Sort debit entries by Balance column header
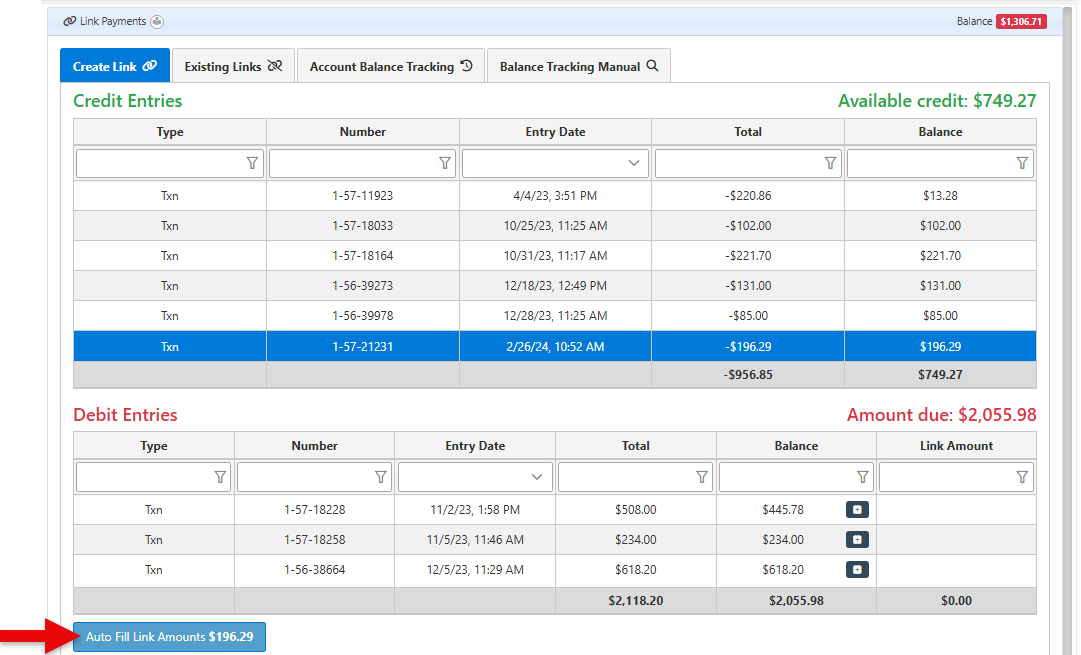This screenshot has height=655, width=1081. tap(796, 446)
